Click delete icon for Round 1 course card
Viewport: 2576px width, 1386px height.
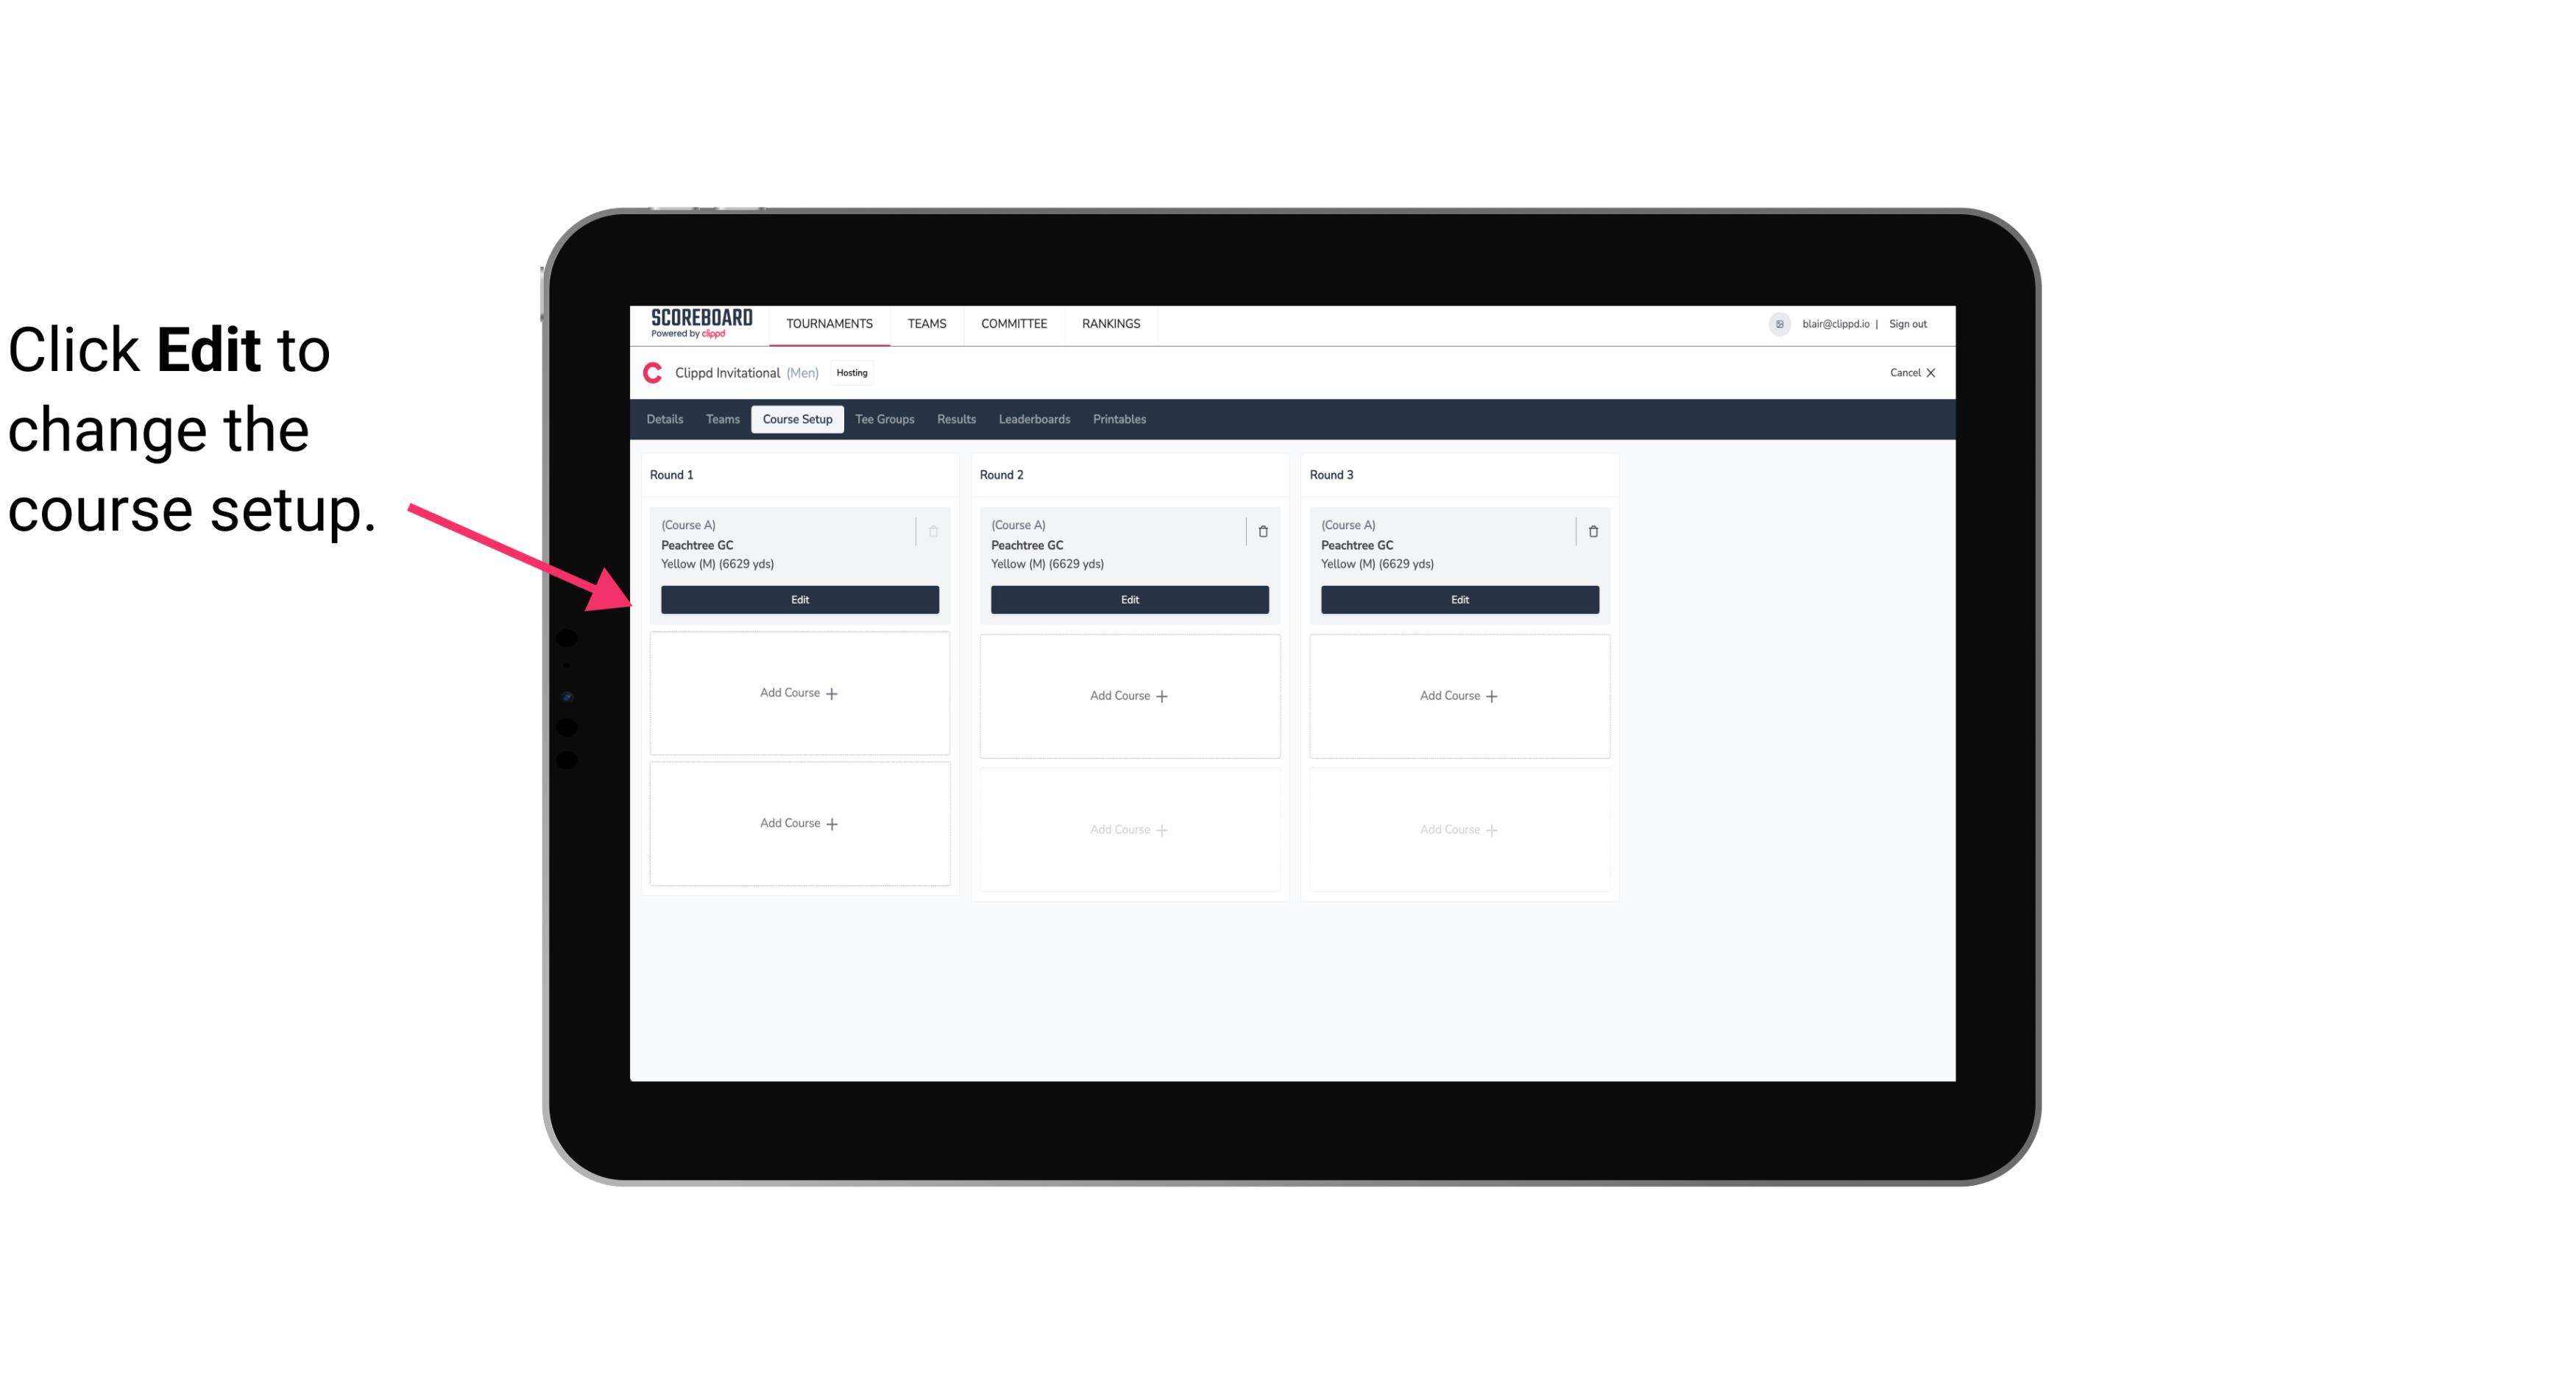click(x=935, y=531)
